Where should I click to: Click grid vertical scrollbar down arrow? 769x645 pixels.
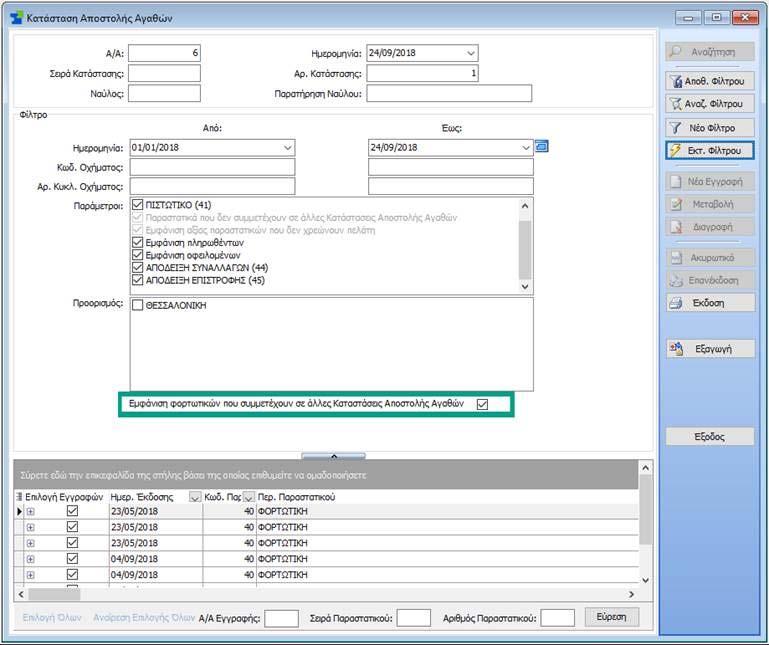click(x=645, y=580)
